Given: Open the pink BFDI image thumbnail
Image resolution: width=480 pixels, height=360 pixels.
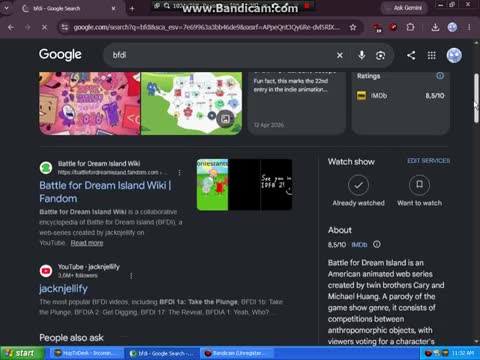Looking at the screenshot, I should 89,104.
